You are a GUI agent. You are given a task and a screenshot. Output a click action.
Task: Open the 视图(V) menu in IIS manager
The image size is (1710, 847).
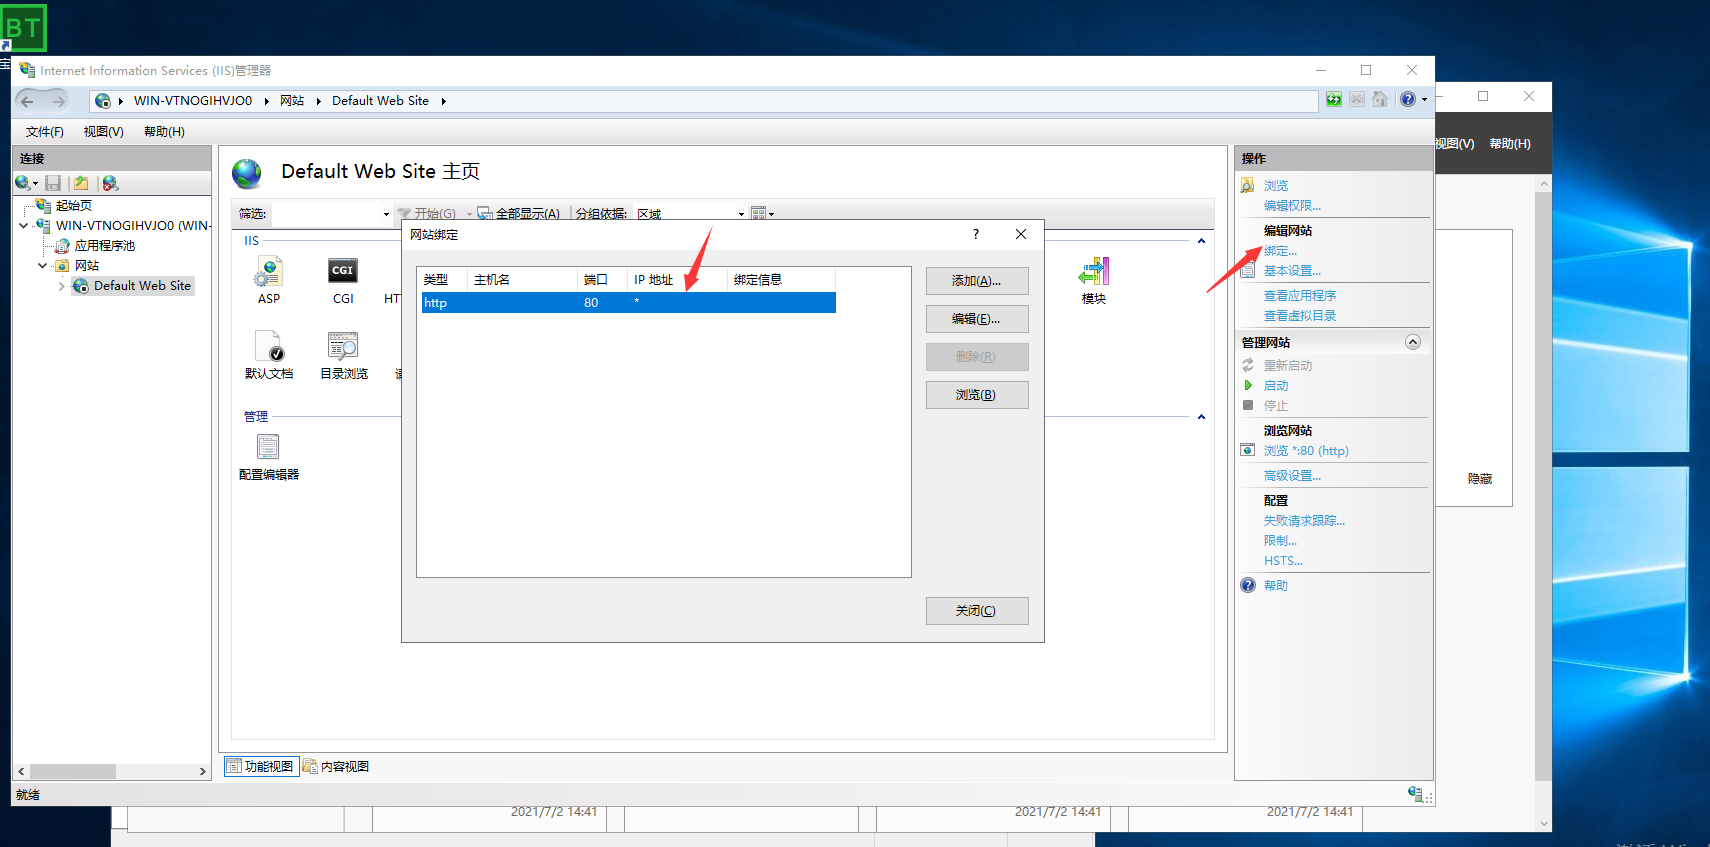pyautogui.click(x=104, y=131)
